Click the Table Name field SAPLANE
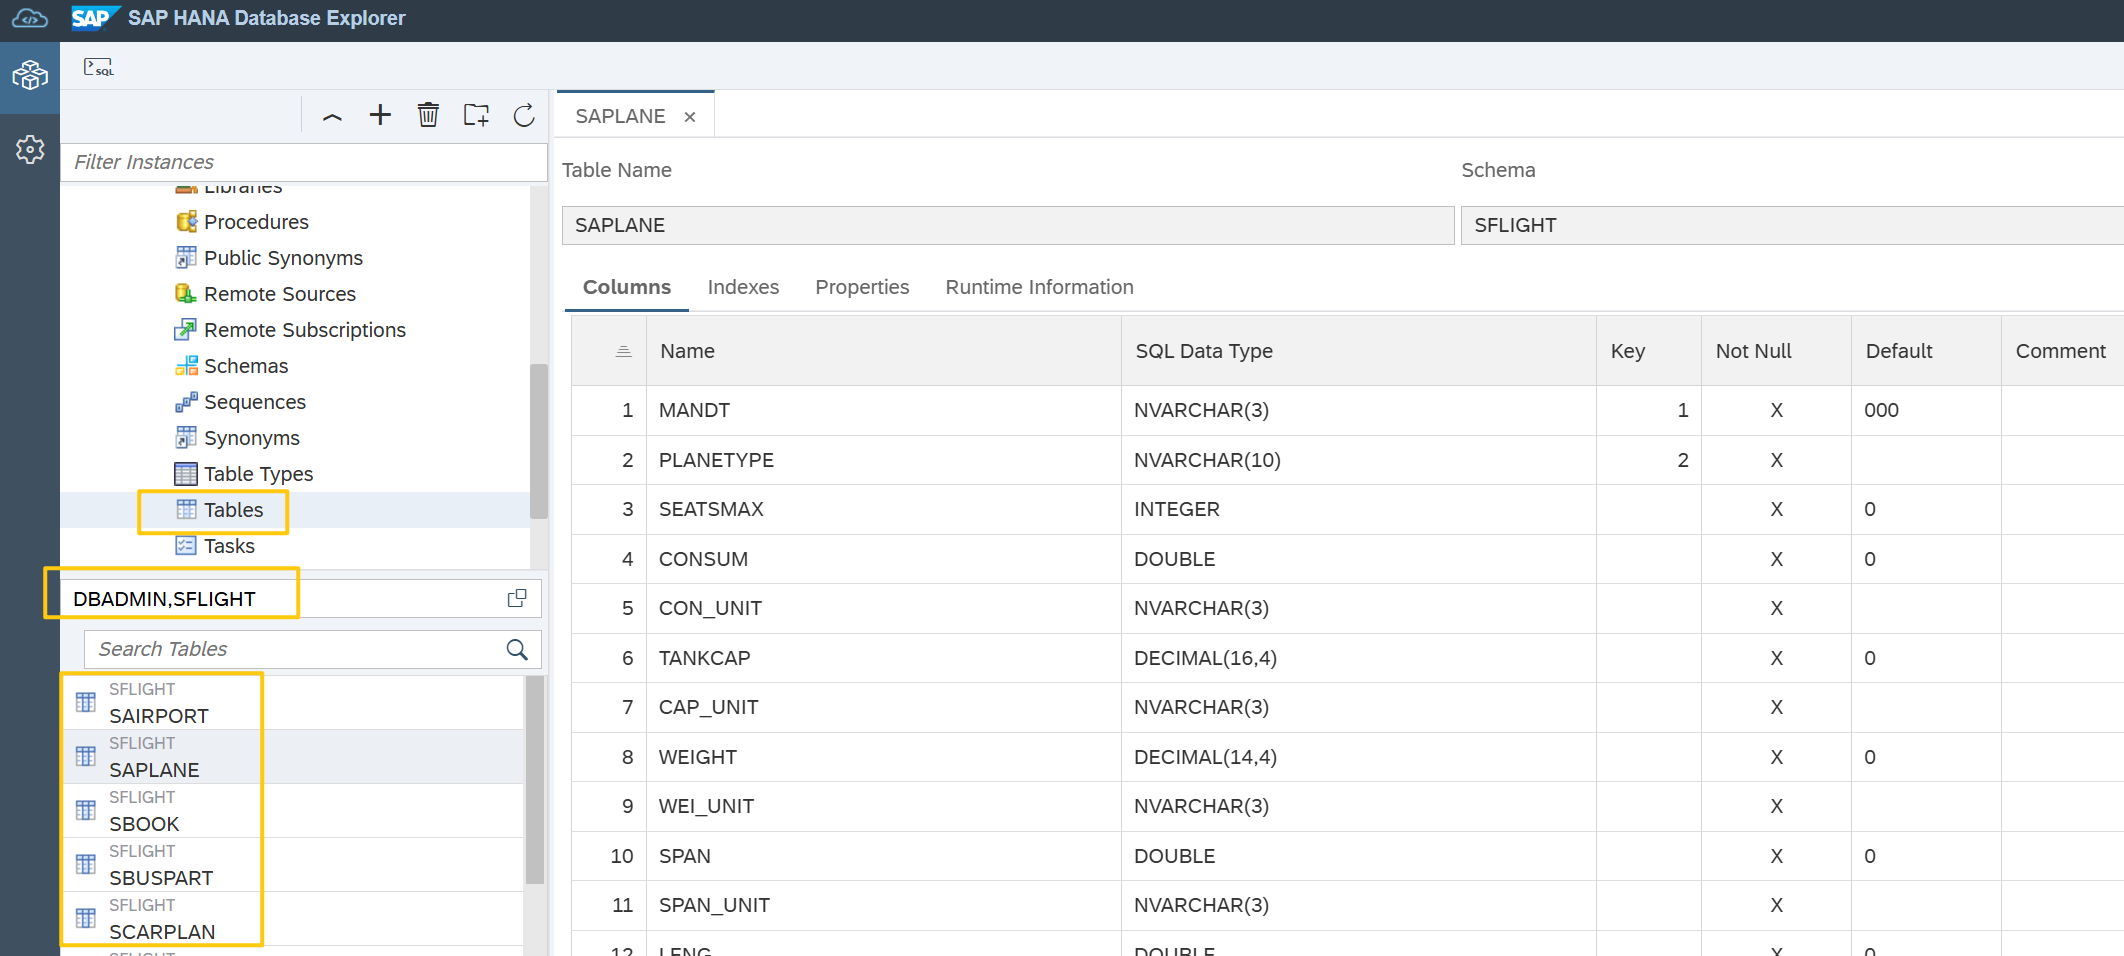 (x=1008, y=225)
